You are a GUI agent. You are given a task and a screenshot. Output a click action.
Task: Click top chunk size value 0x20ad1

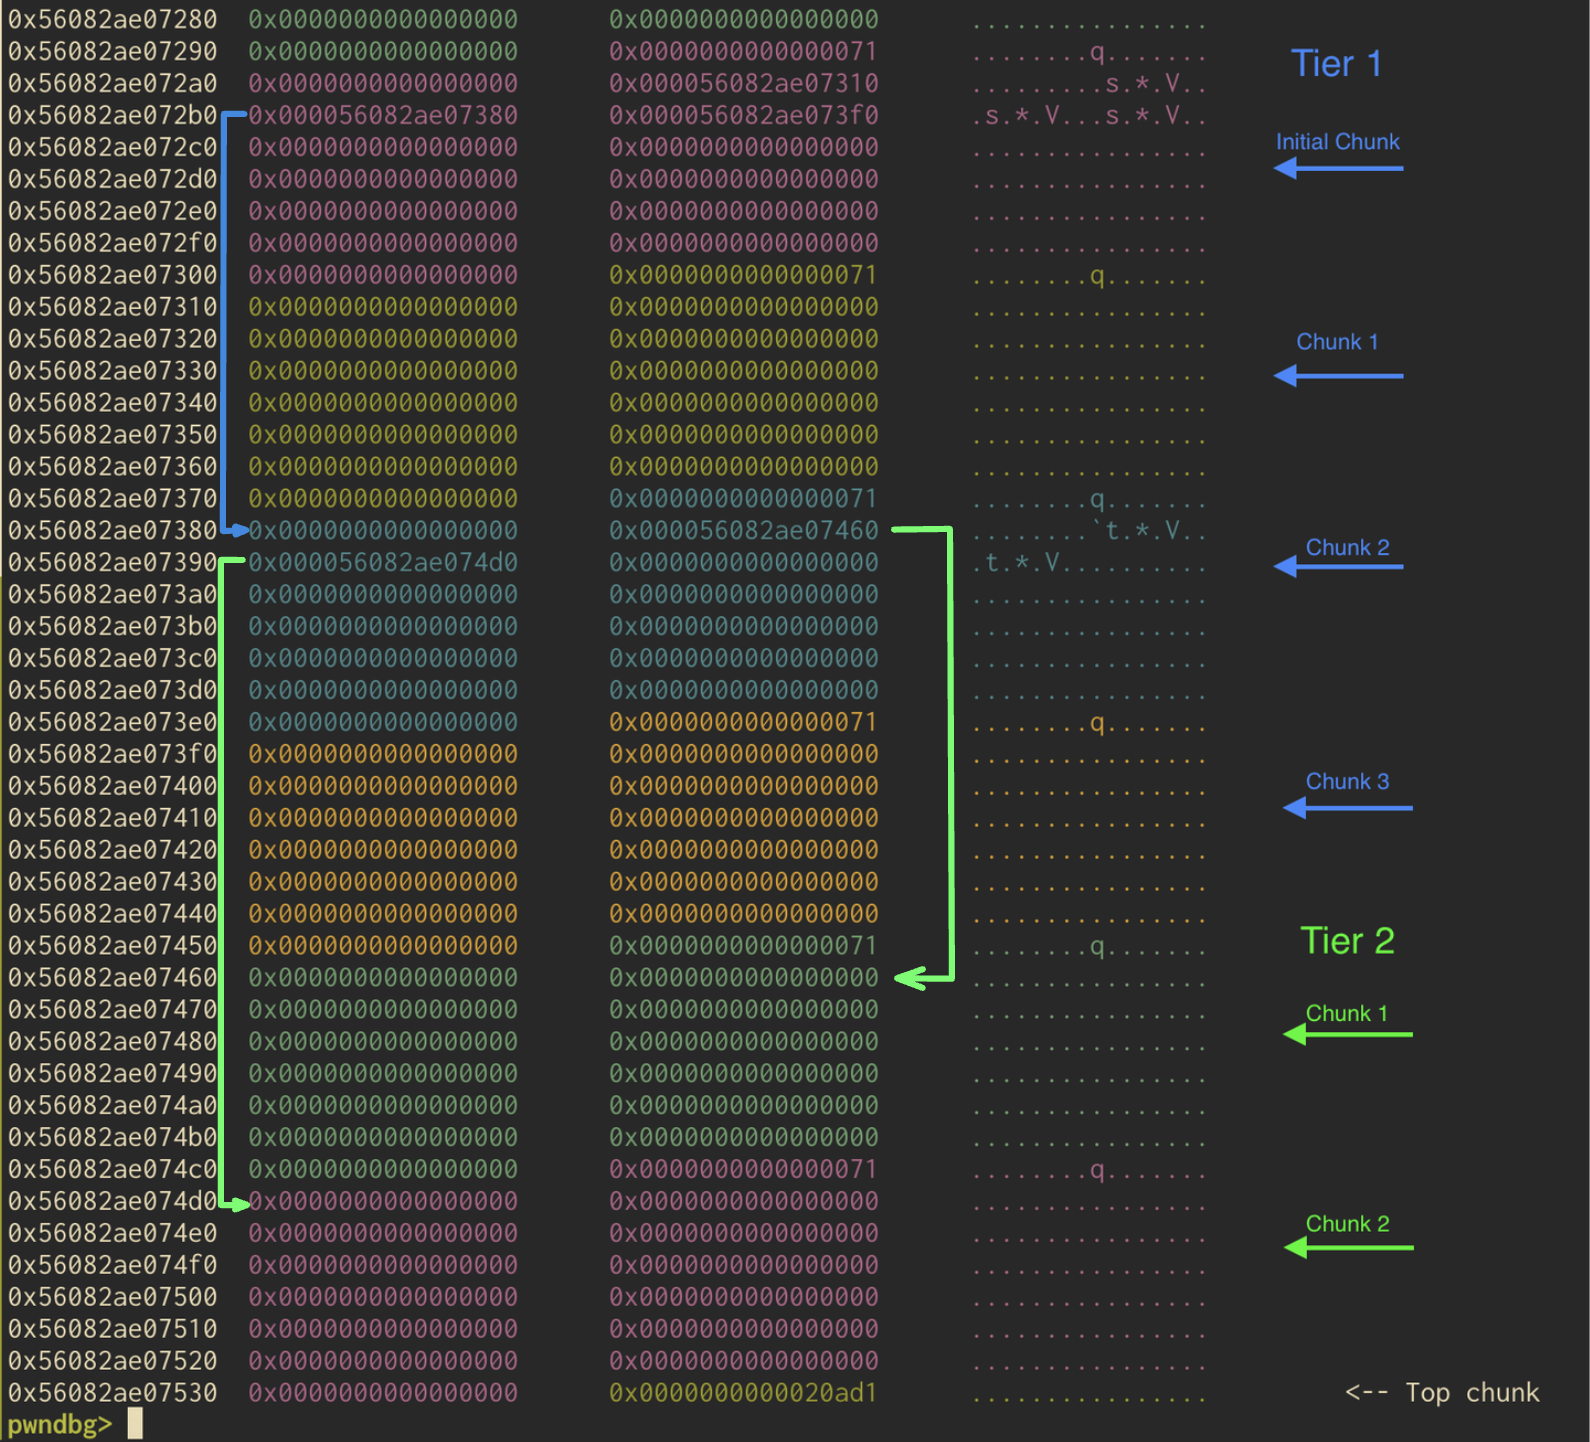(743, 1392)
